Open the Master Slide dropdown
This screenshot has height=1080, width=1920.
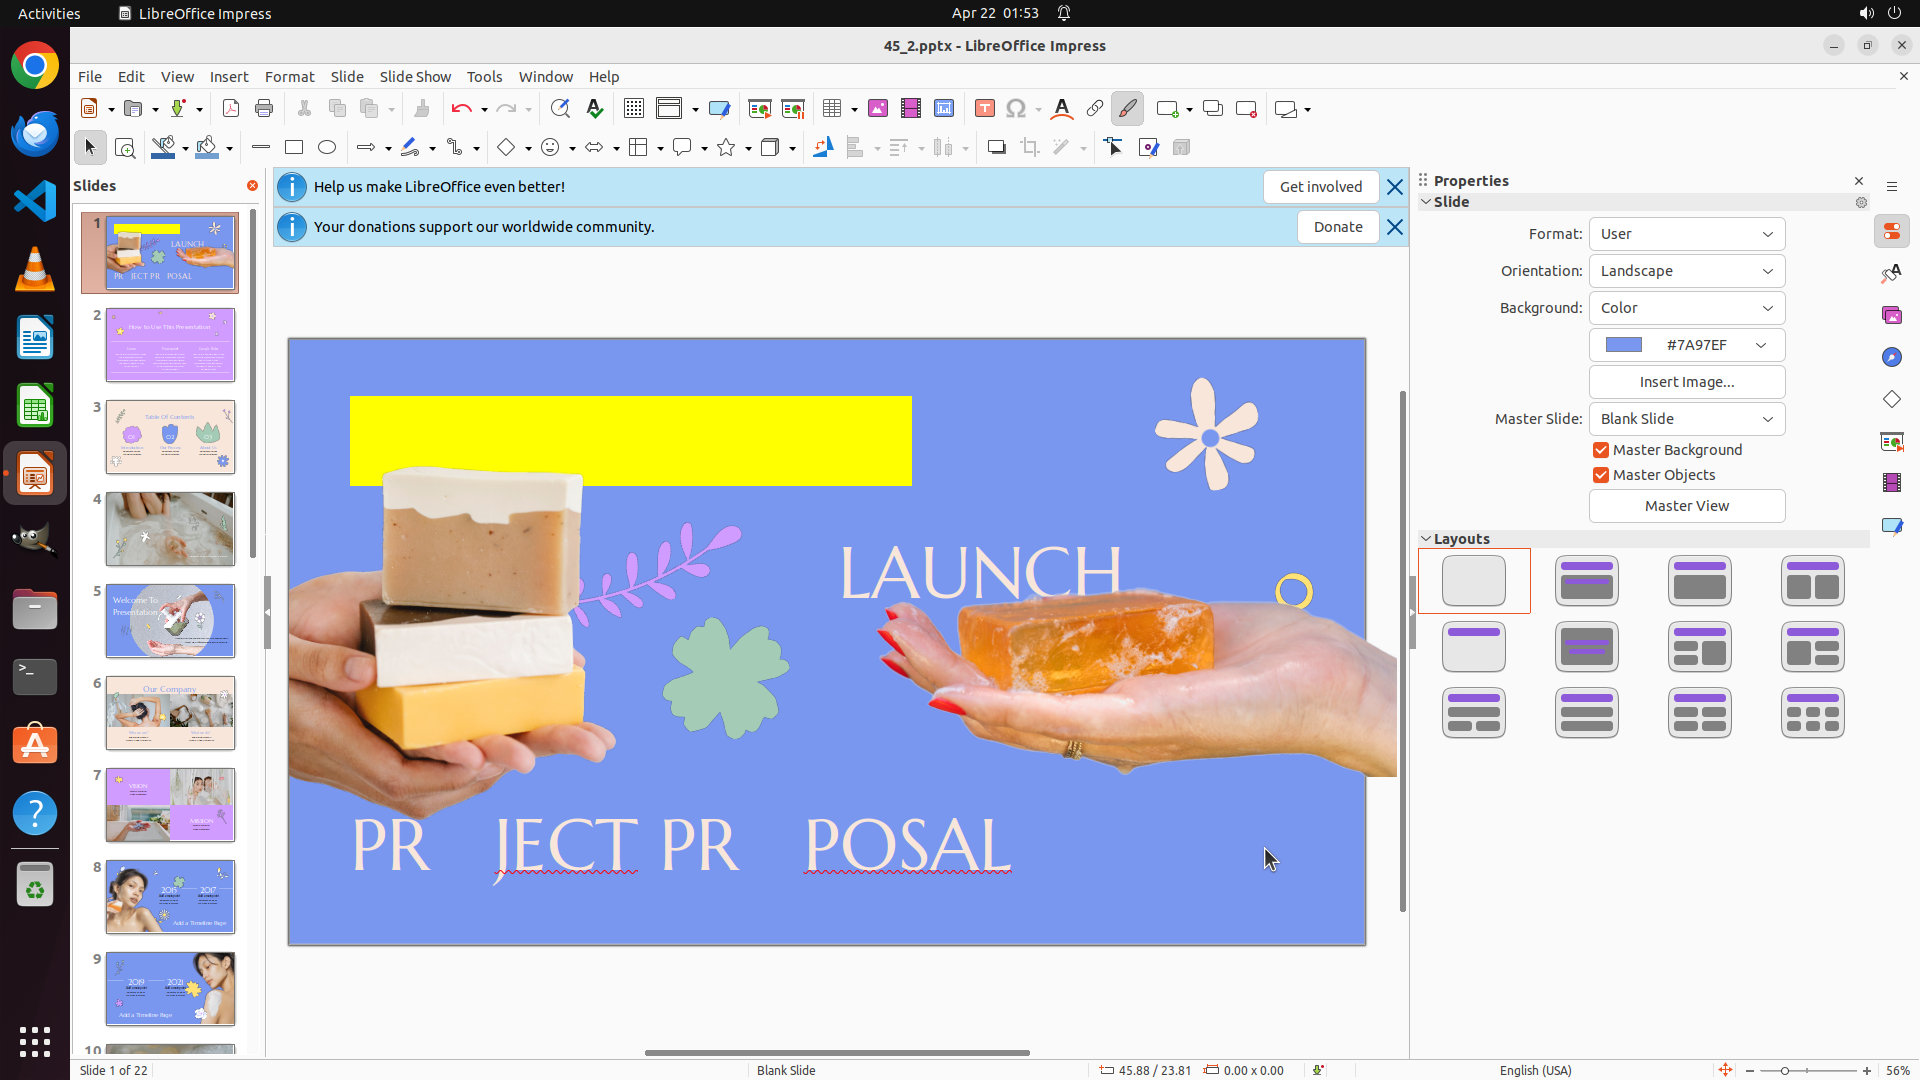point(1686,419)
